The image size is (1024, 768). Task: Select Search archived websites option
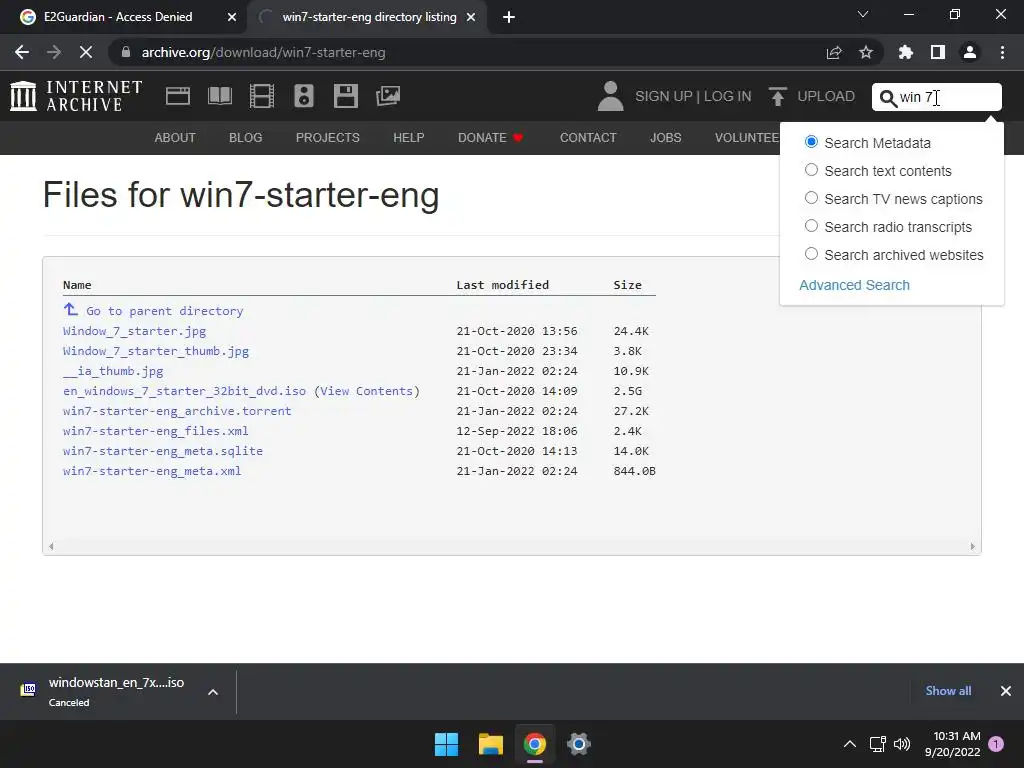tap(811, 254)
